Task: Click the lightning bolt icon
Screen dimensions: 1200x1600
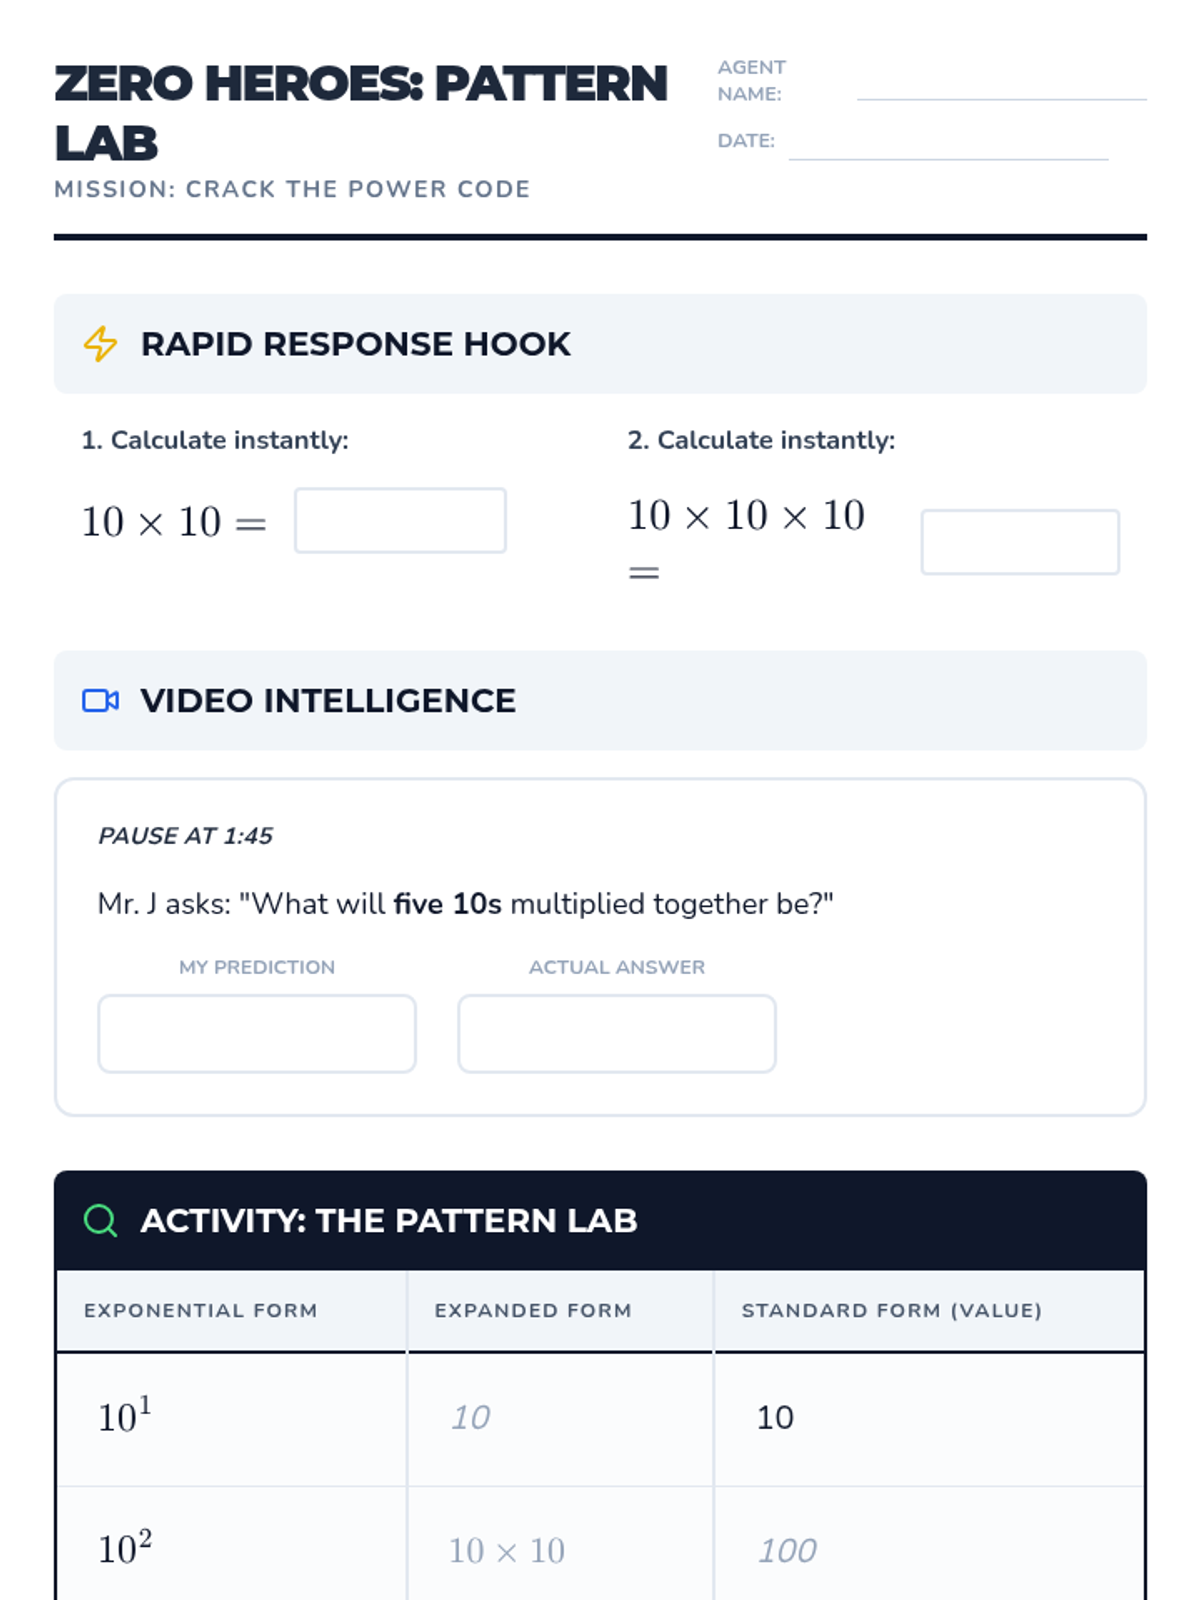Action: (x=100, y=344)
